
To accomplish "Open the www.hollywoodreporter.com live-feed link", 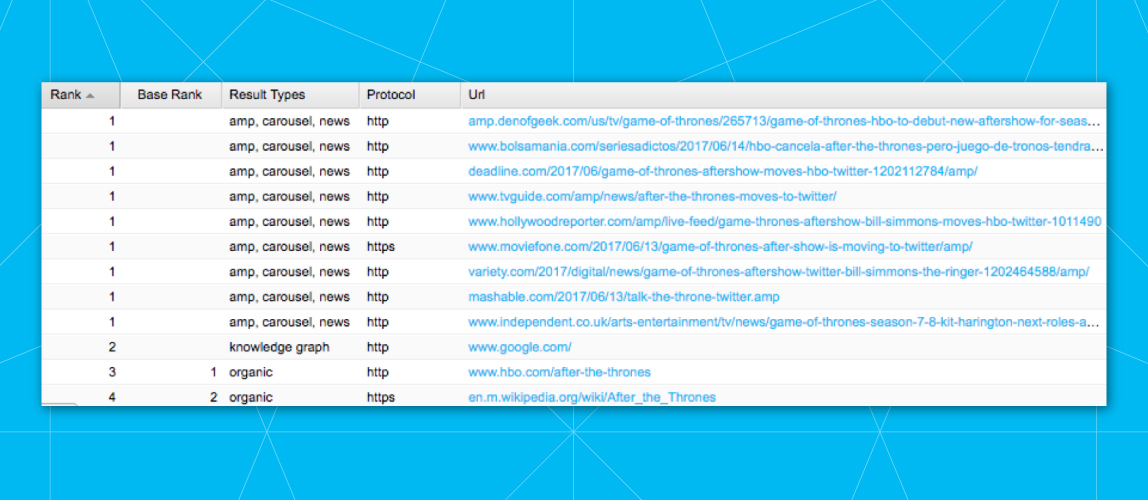I will [784, 221].
